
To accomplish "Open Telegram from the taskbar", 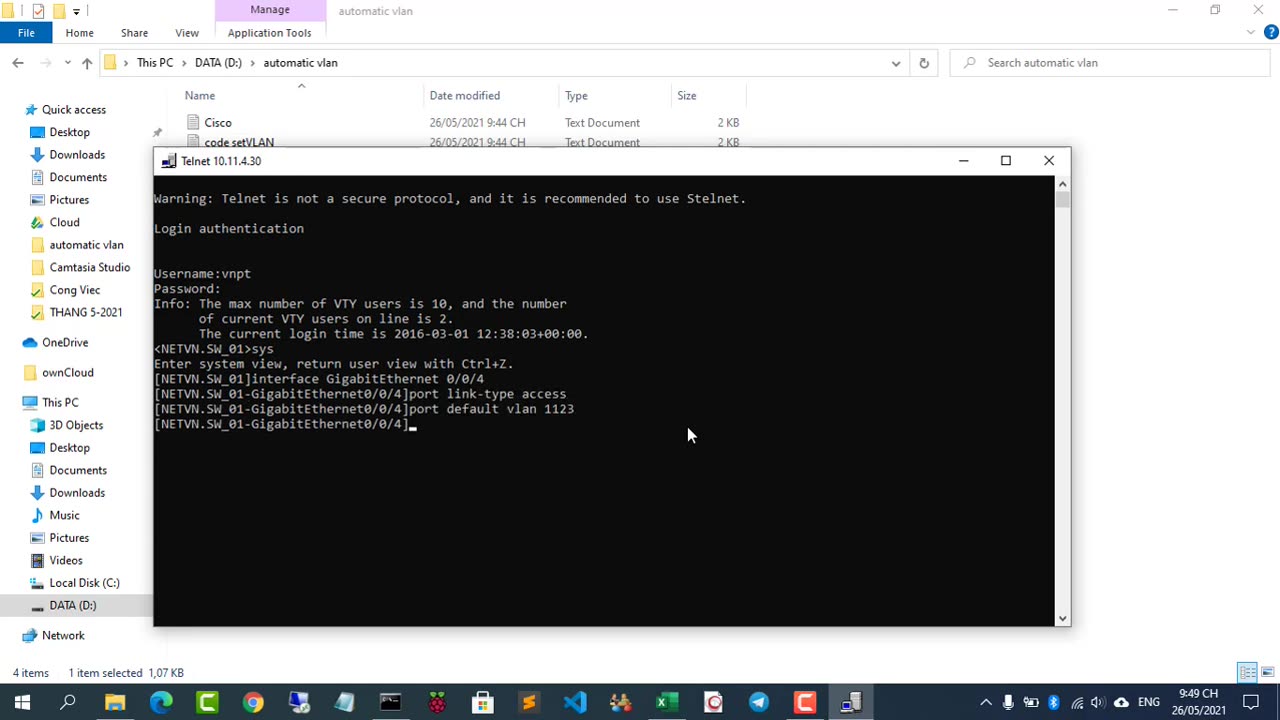I will pos(759,703).
